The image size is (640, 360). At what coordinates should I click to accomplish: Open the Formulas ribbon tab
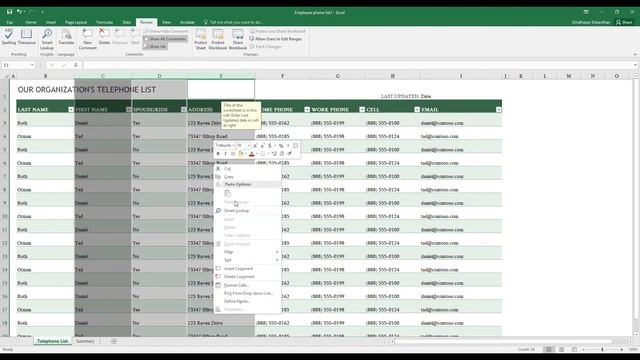pos(105,22)
